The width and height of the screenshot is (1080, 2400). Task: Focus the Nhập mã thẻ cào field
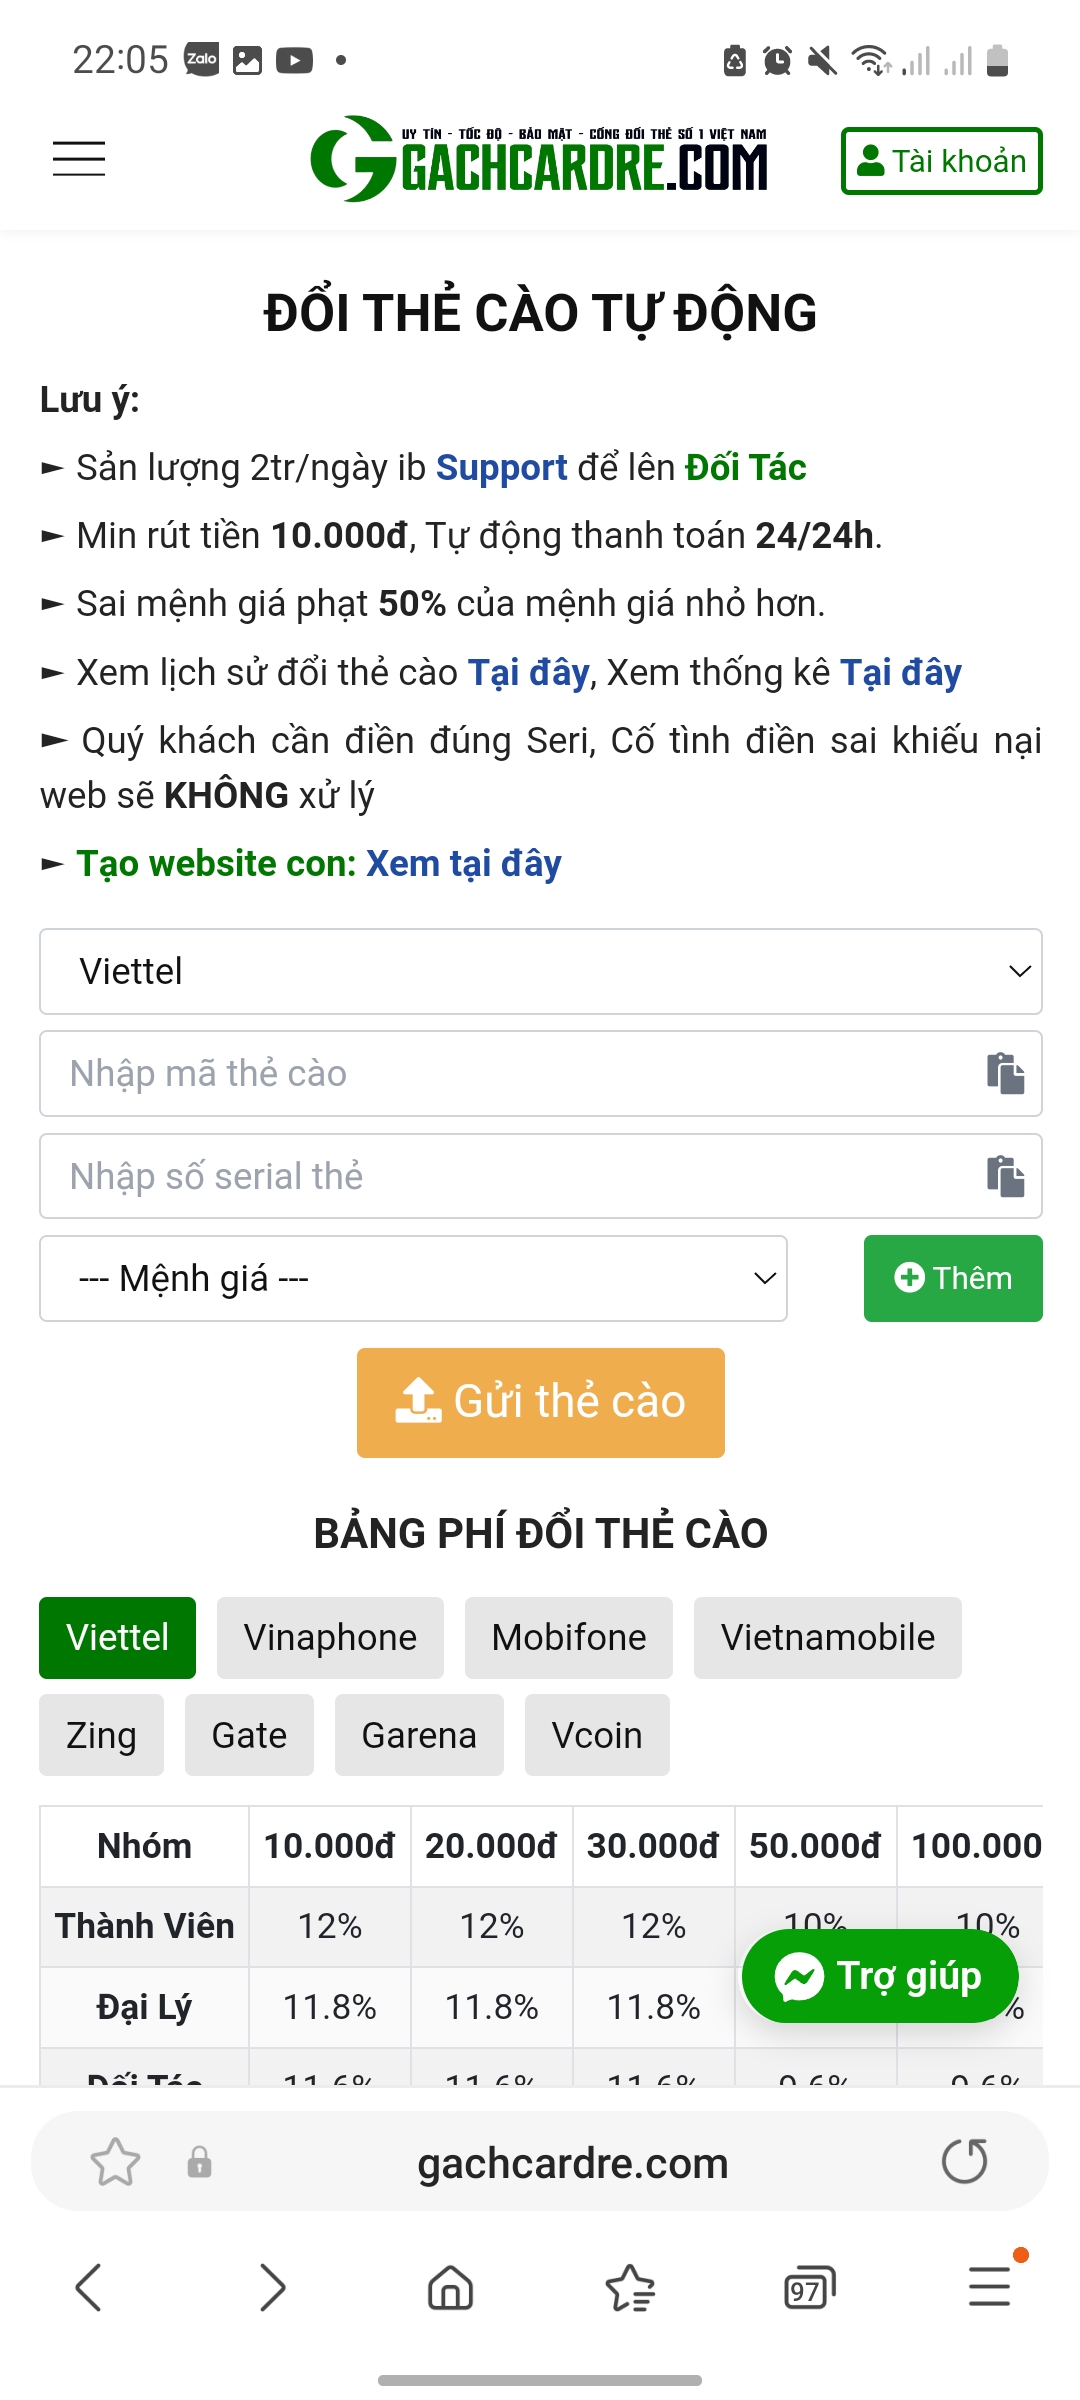pos(510,1073)
